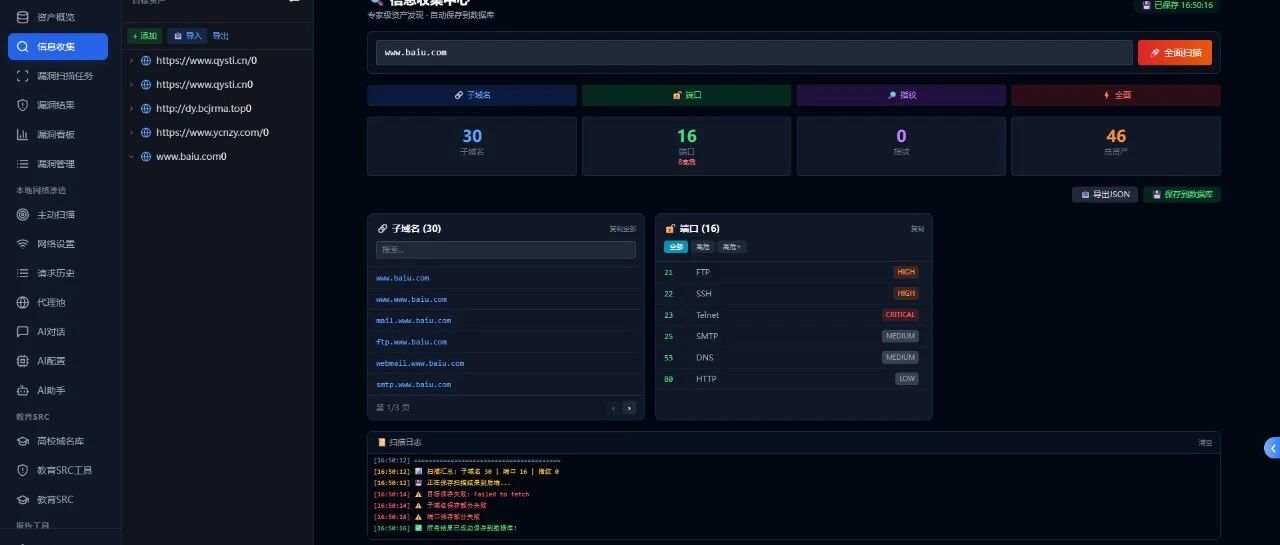
Task: Click the port 23 Telnet row
Action: click(x=791, y=315)
